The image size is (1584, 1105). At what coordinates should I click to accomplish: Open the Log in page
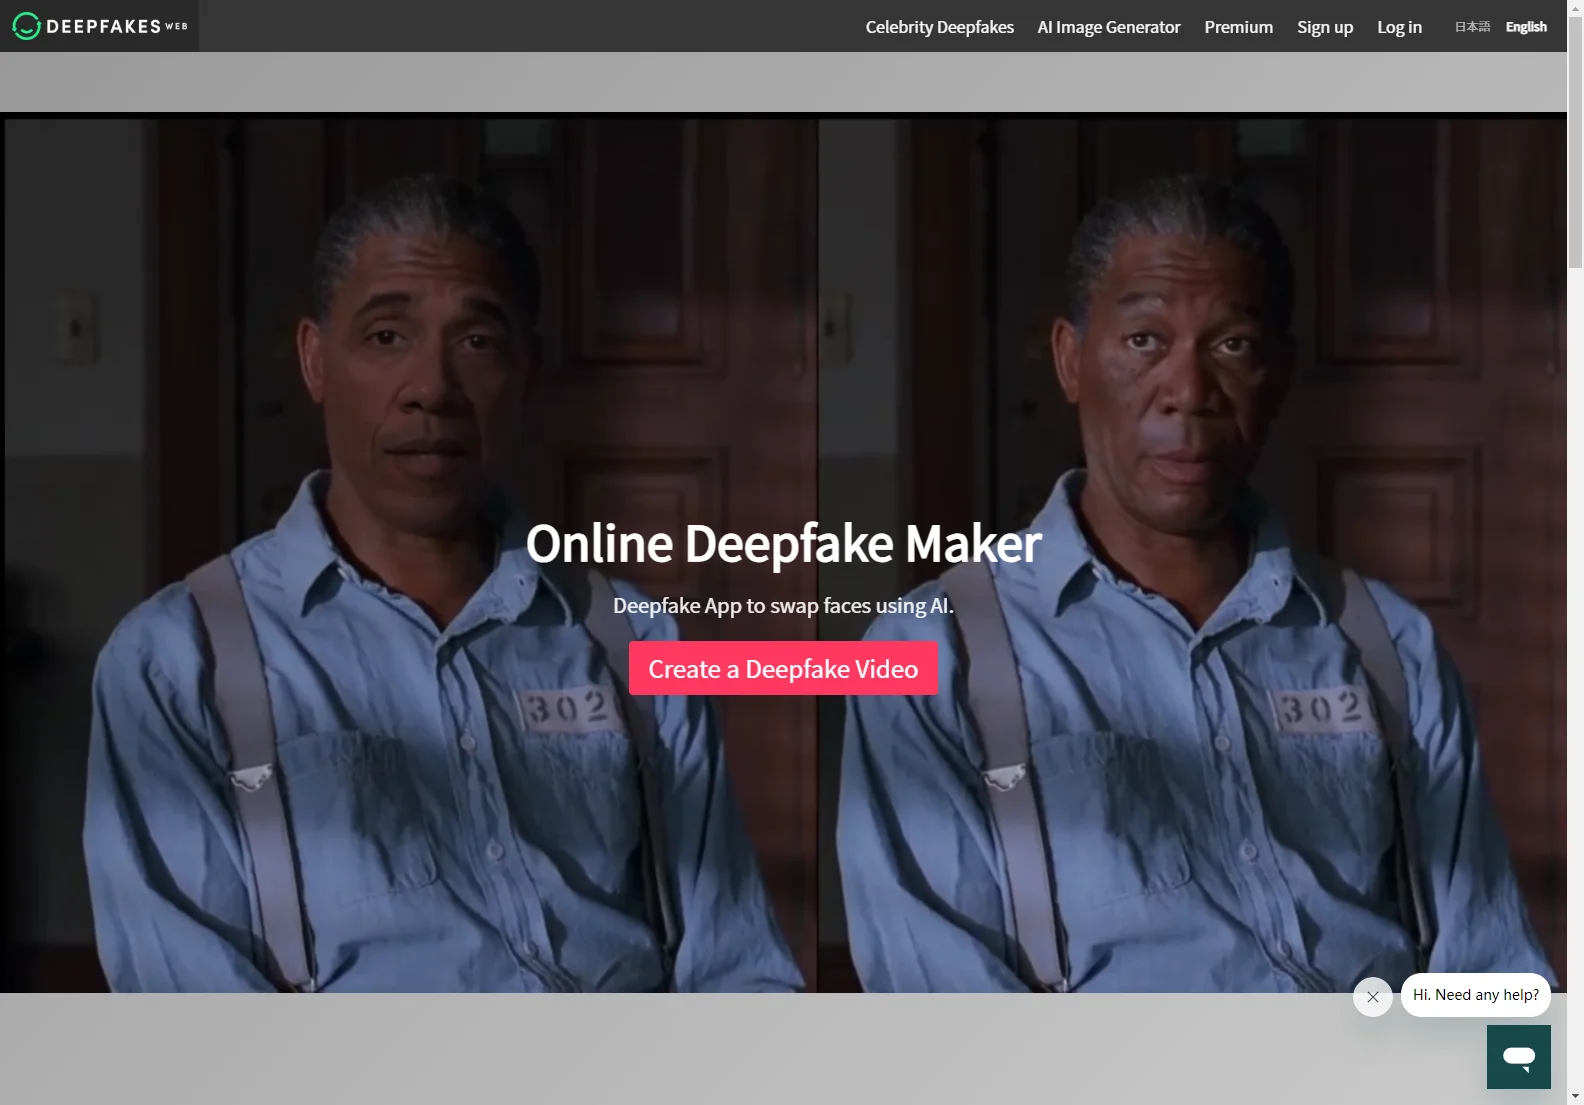pos(1399,27)
